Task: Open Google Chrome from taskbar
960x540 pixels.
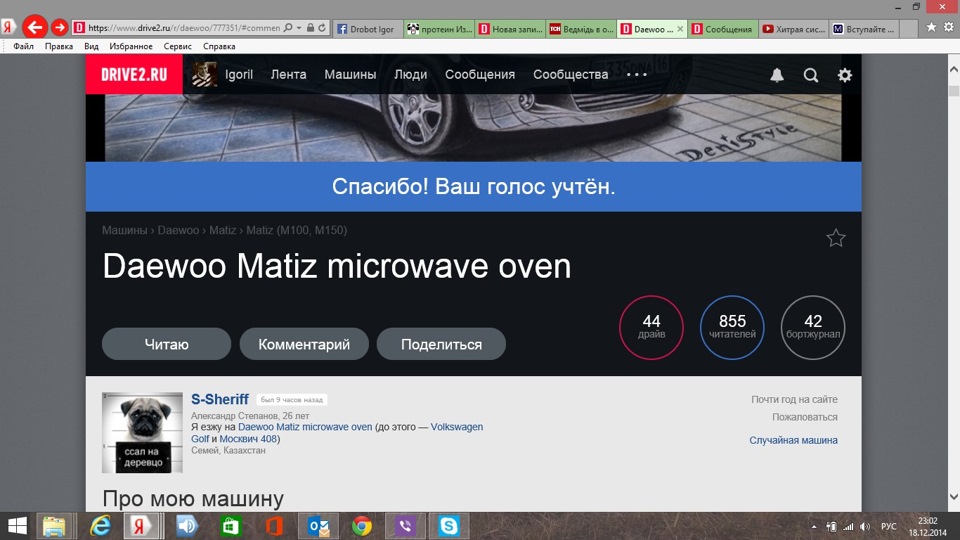Action: point(362,526)
